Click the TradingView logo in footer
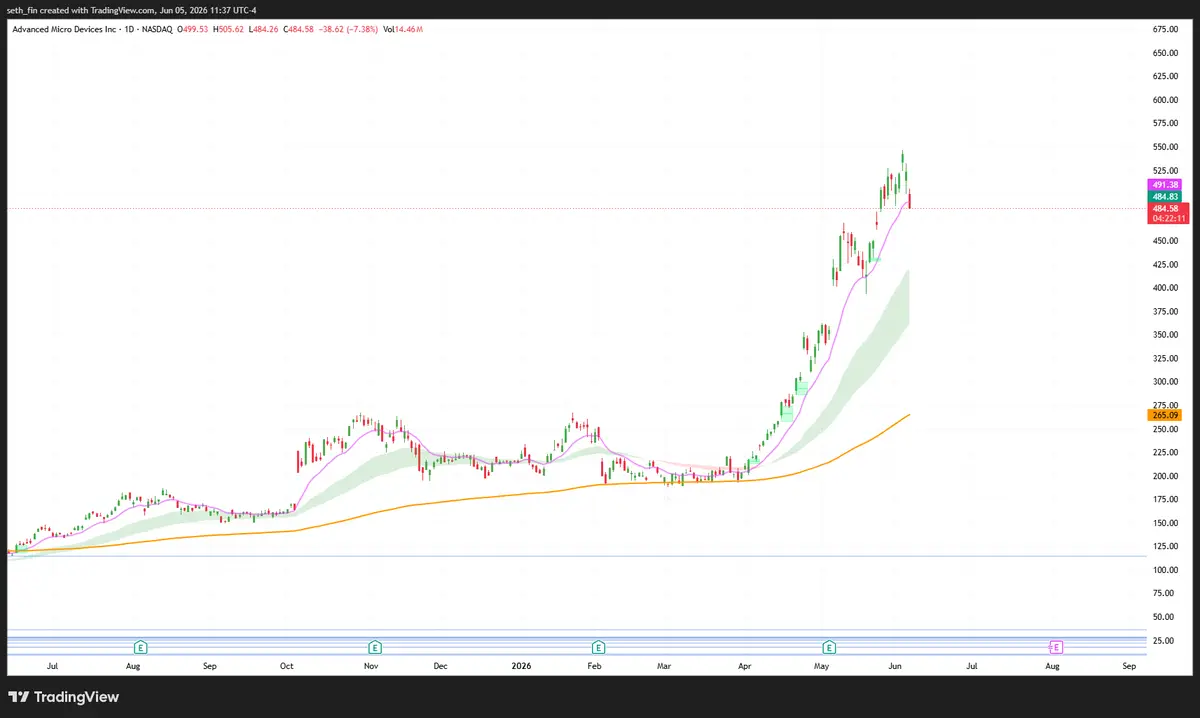The height and width of the screenshot is (718, 1200). [x=64, y=697]
